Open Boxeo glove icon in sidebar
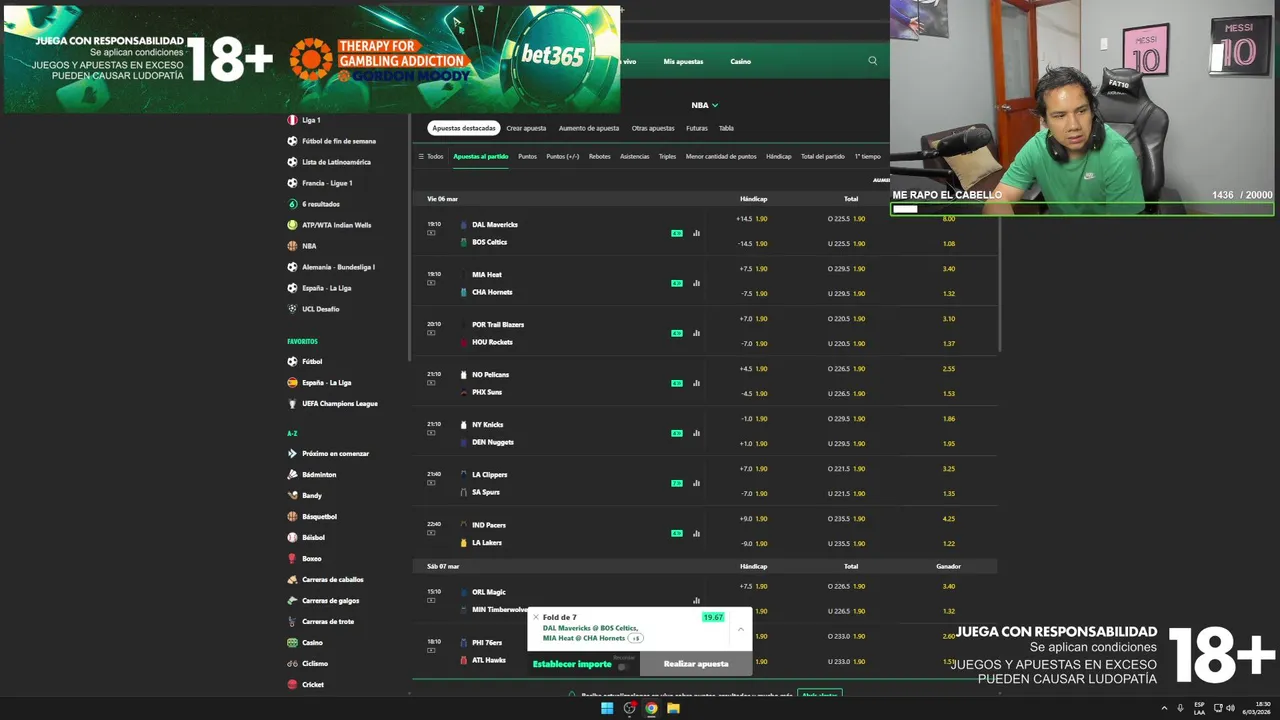 pyautogui.click(x=292, y=558)
